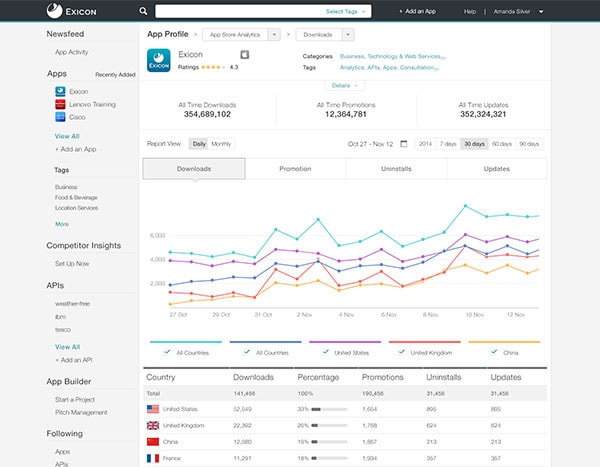The width and height of the screenshot is (600, 467).
Task: Select the 7 days range button
Action: (x=448, y=144)
